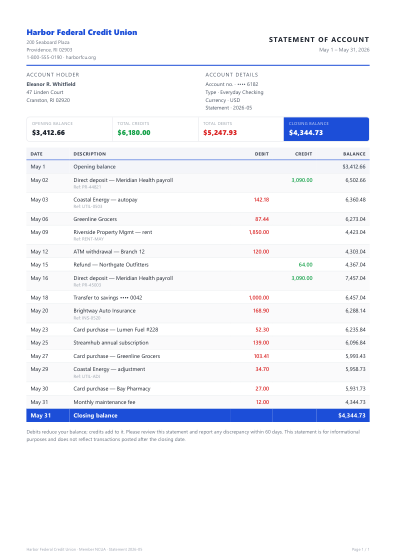
Task: Click the Closing balance label in the blue footer row
Action: pyautogui.click(x=95, y=415)
